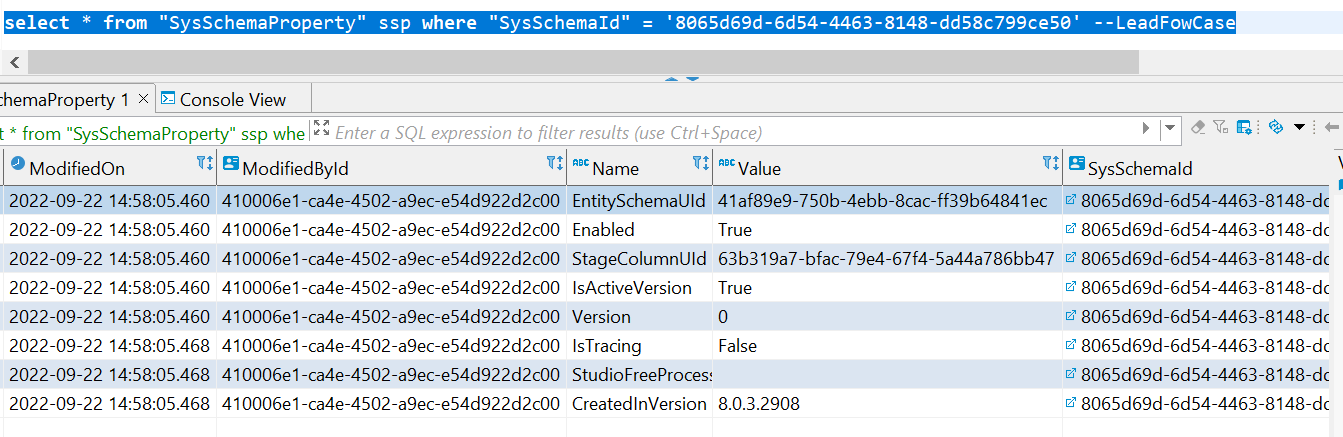Click the ID card icon in SysSchemaId header
The height and width of the screenshot is (437, 1343).
(1077, 163)
